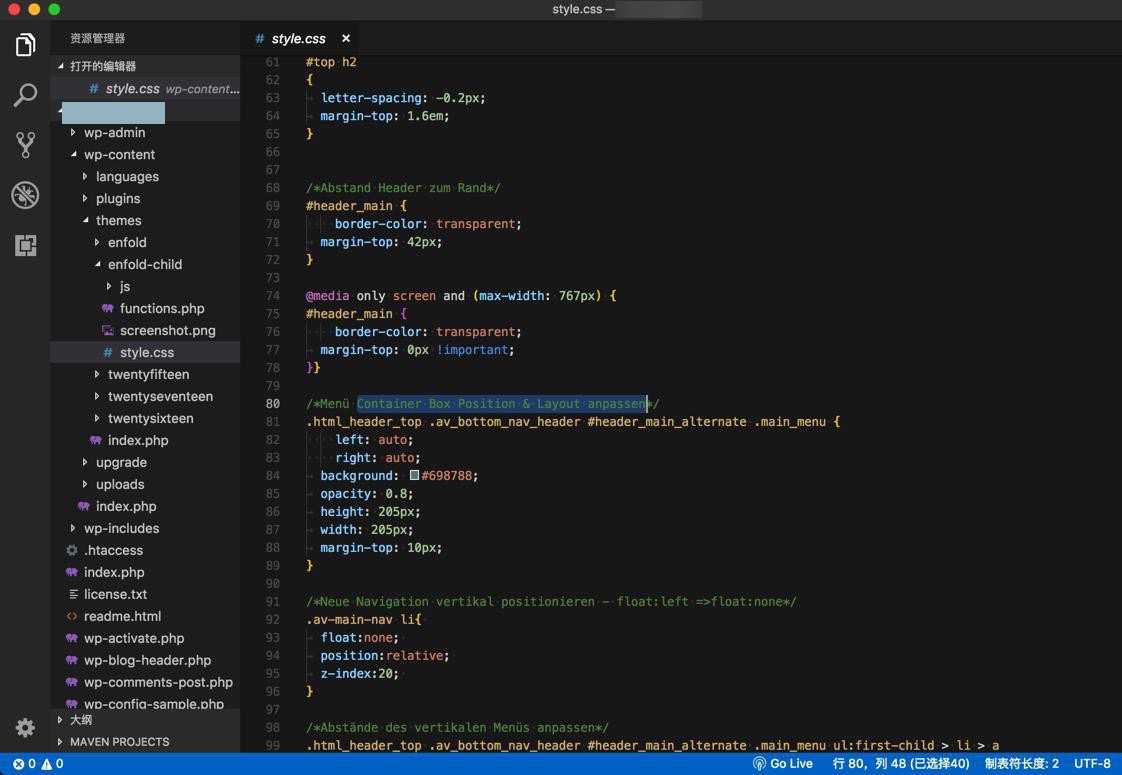Click the line and column position indicator
The width and height of the screenshot is (1122, 775).
click(x=900, y=764)
